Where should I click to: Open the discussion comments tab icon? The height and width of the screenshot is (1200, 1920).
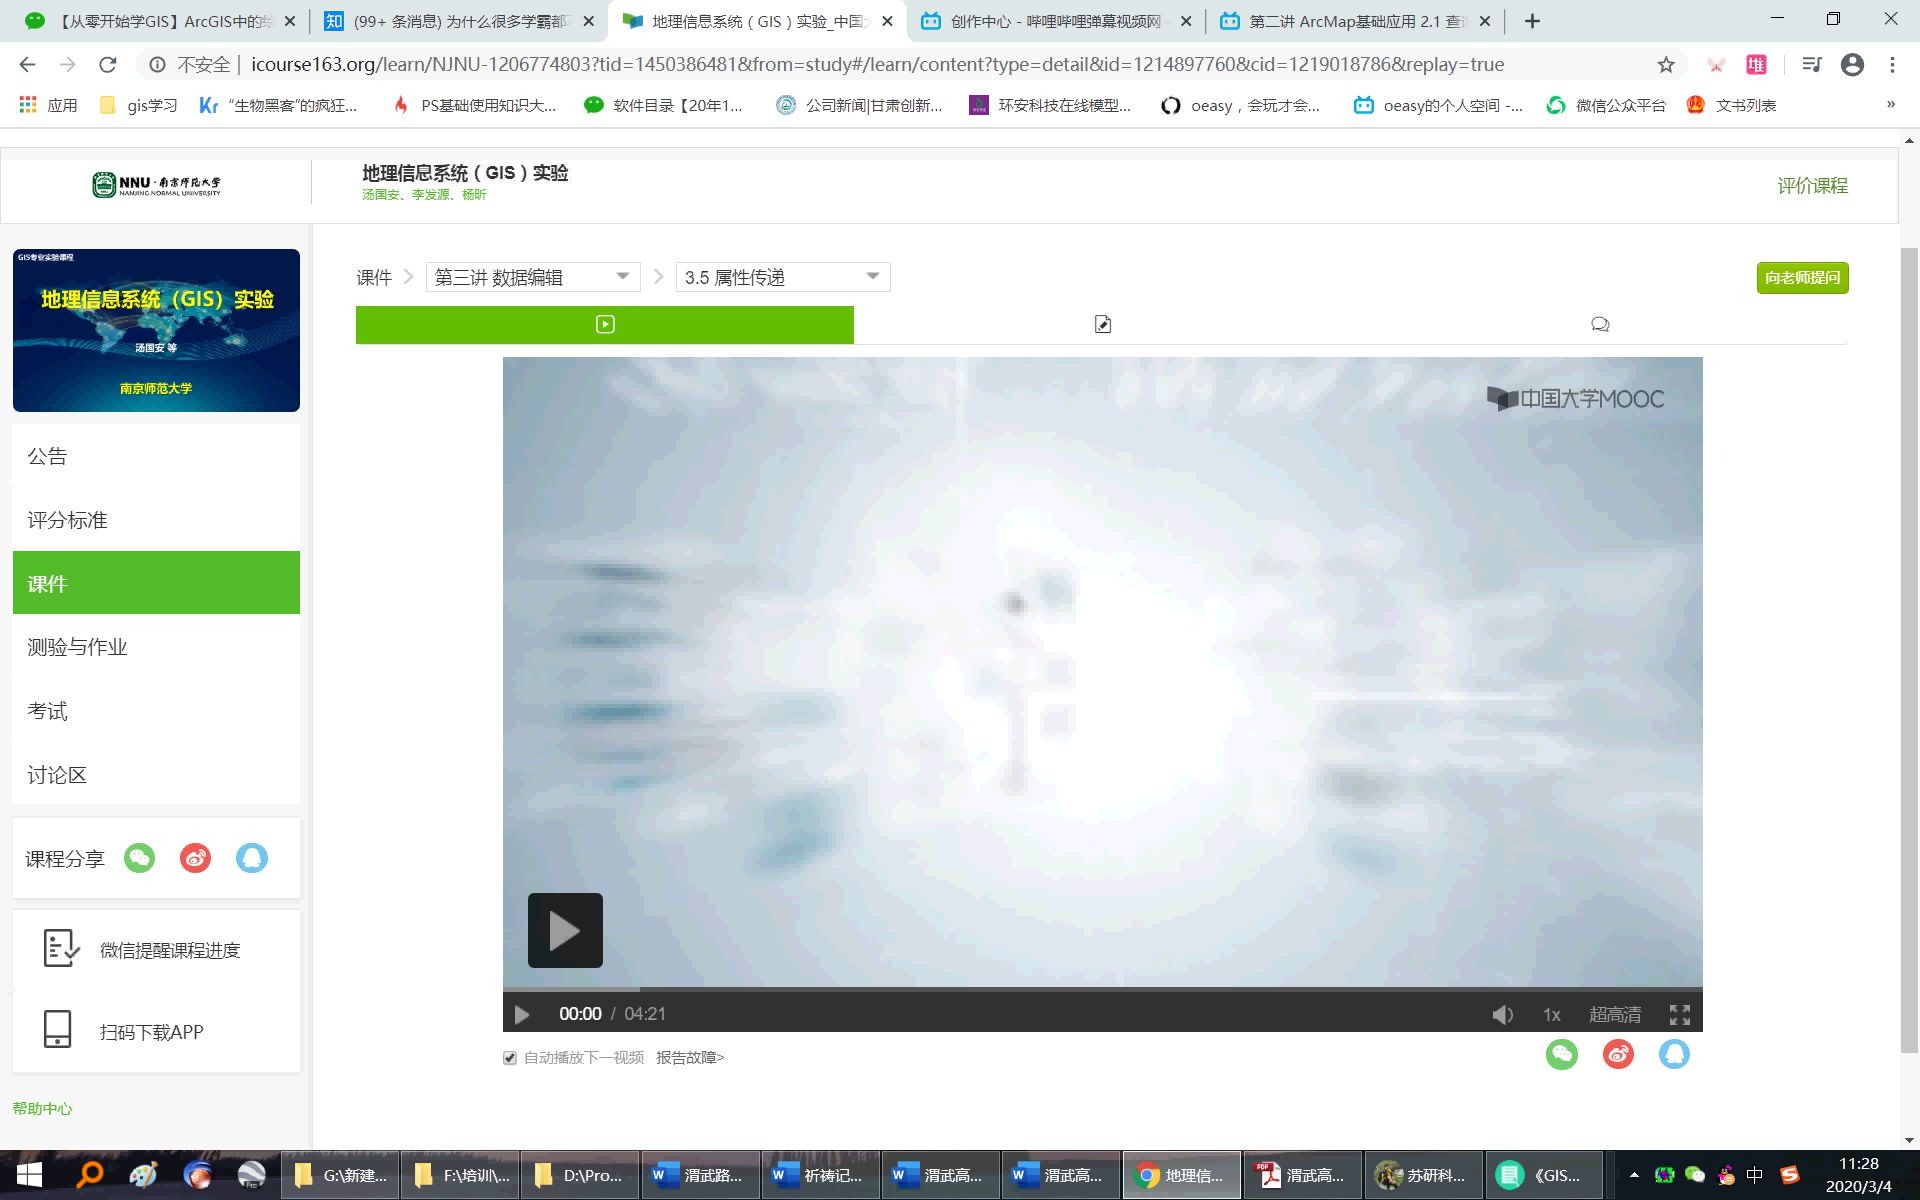(1600, 324)
